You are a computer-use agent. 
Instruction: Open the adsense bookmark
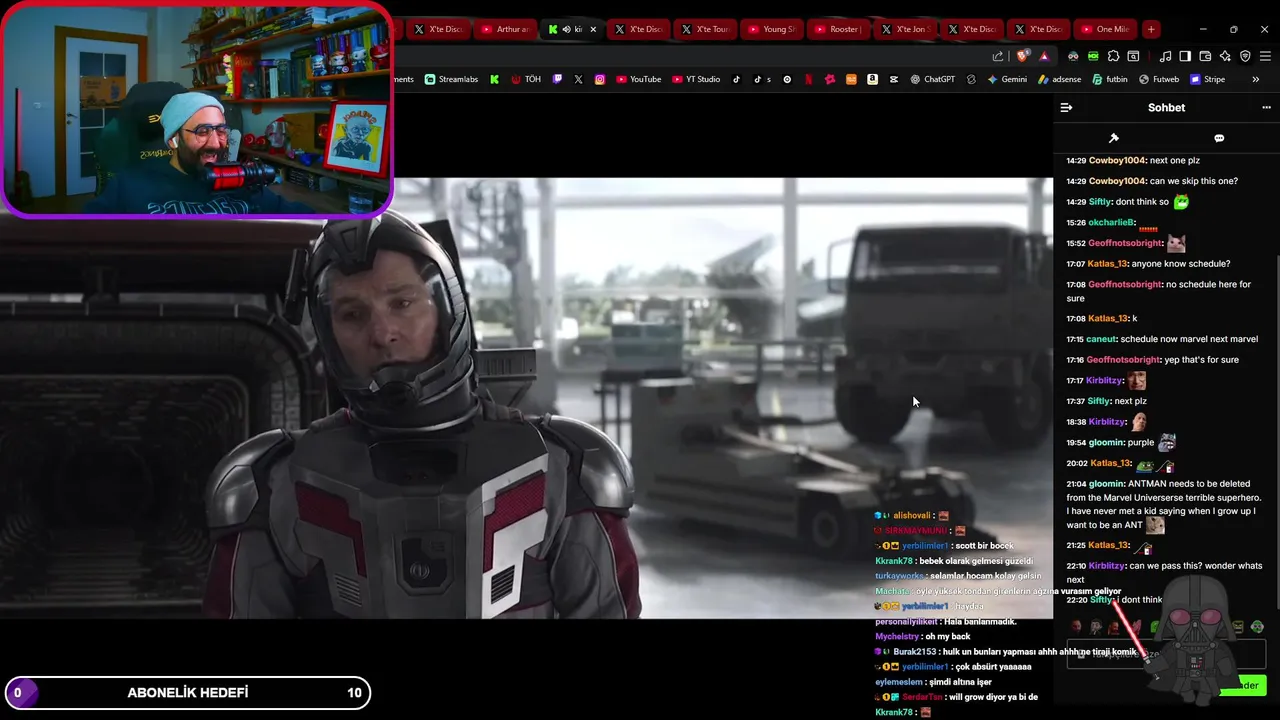click(x=1059, y=79)
